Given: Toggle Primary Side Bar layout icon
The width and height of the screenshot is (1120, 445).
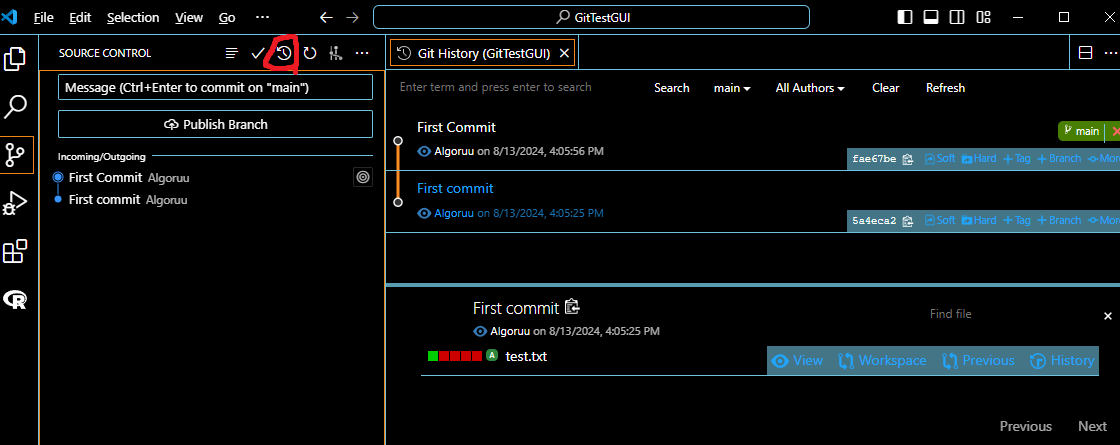Looking at the screenshot, I should click(905, 17).
